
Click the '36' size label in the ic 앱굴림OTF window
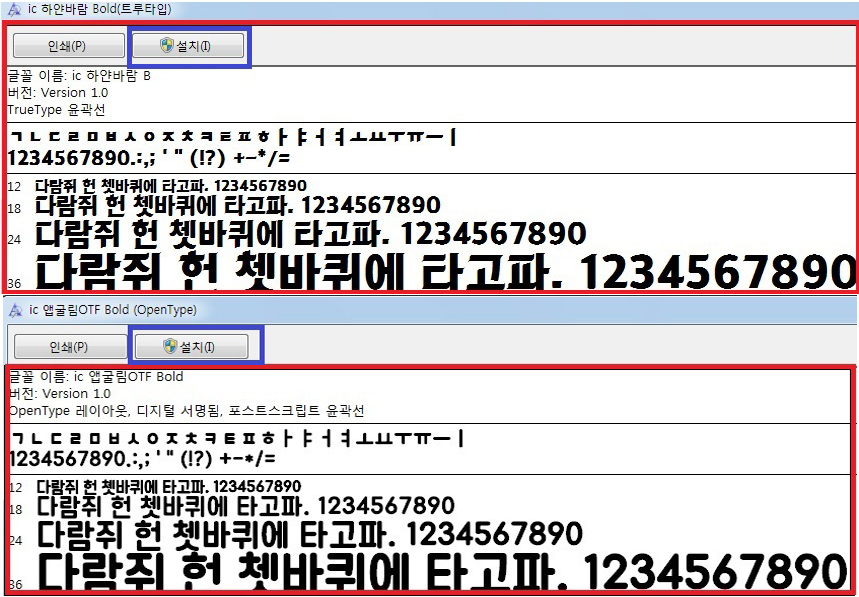point(16,584)
